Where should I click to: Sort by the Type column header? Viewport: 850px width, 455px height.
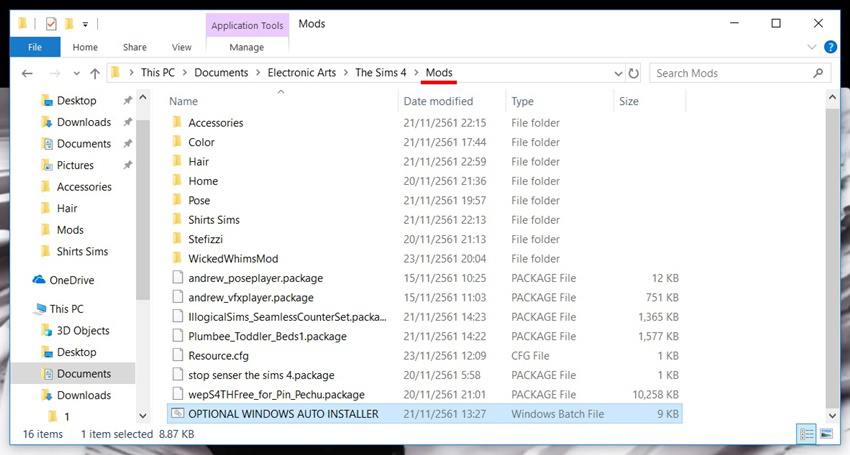coord(522,101)
